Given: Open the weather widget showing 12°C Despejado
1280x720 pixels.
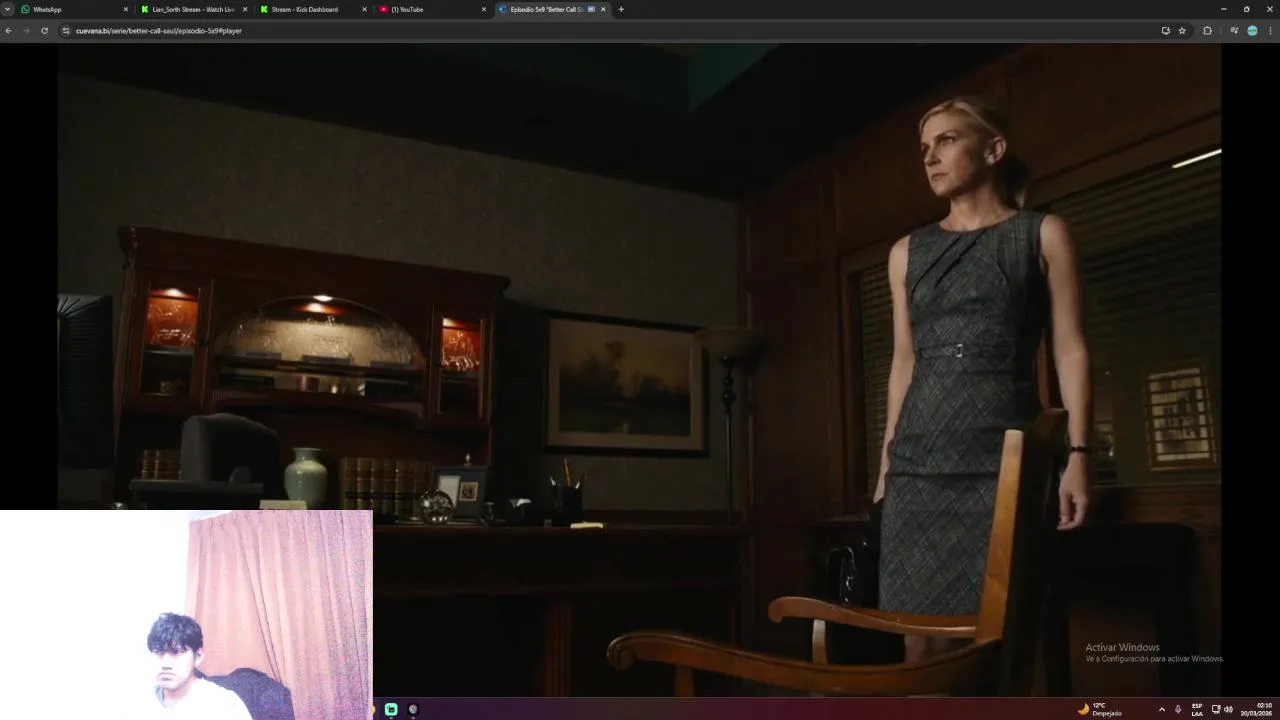Looking at the screenshot, I should 1100,709.
